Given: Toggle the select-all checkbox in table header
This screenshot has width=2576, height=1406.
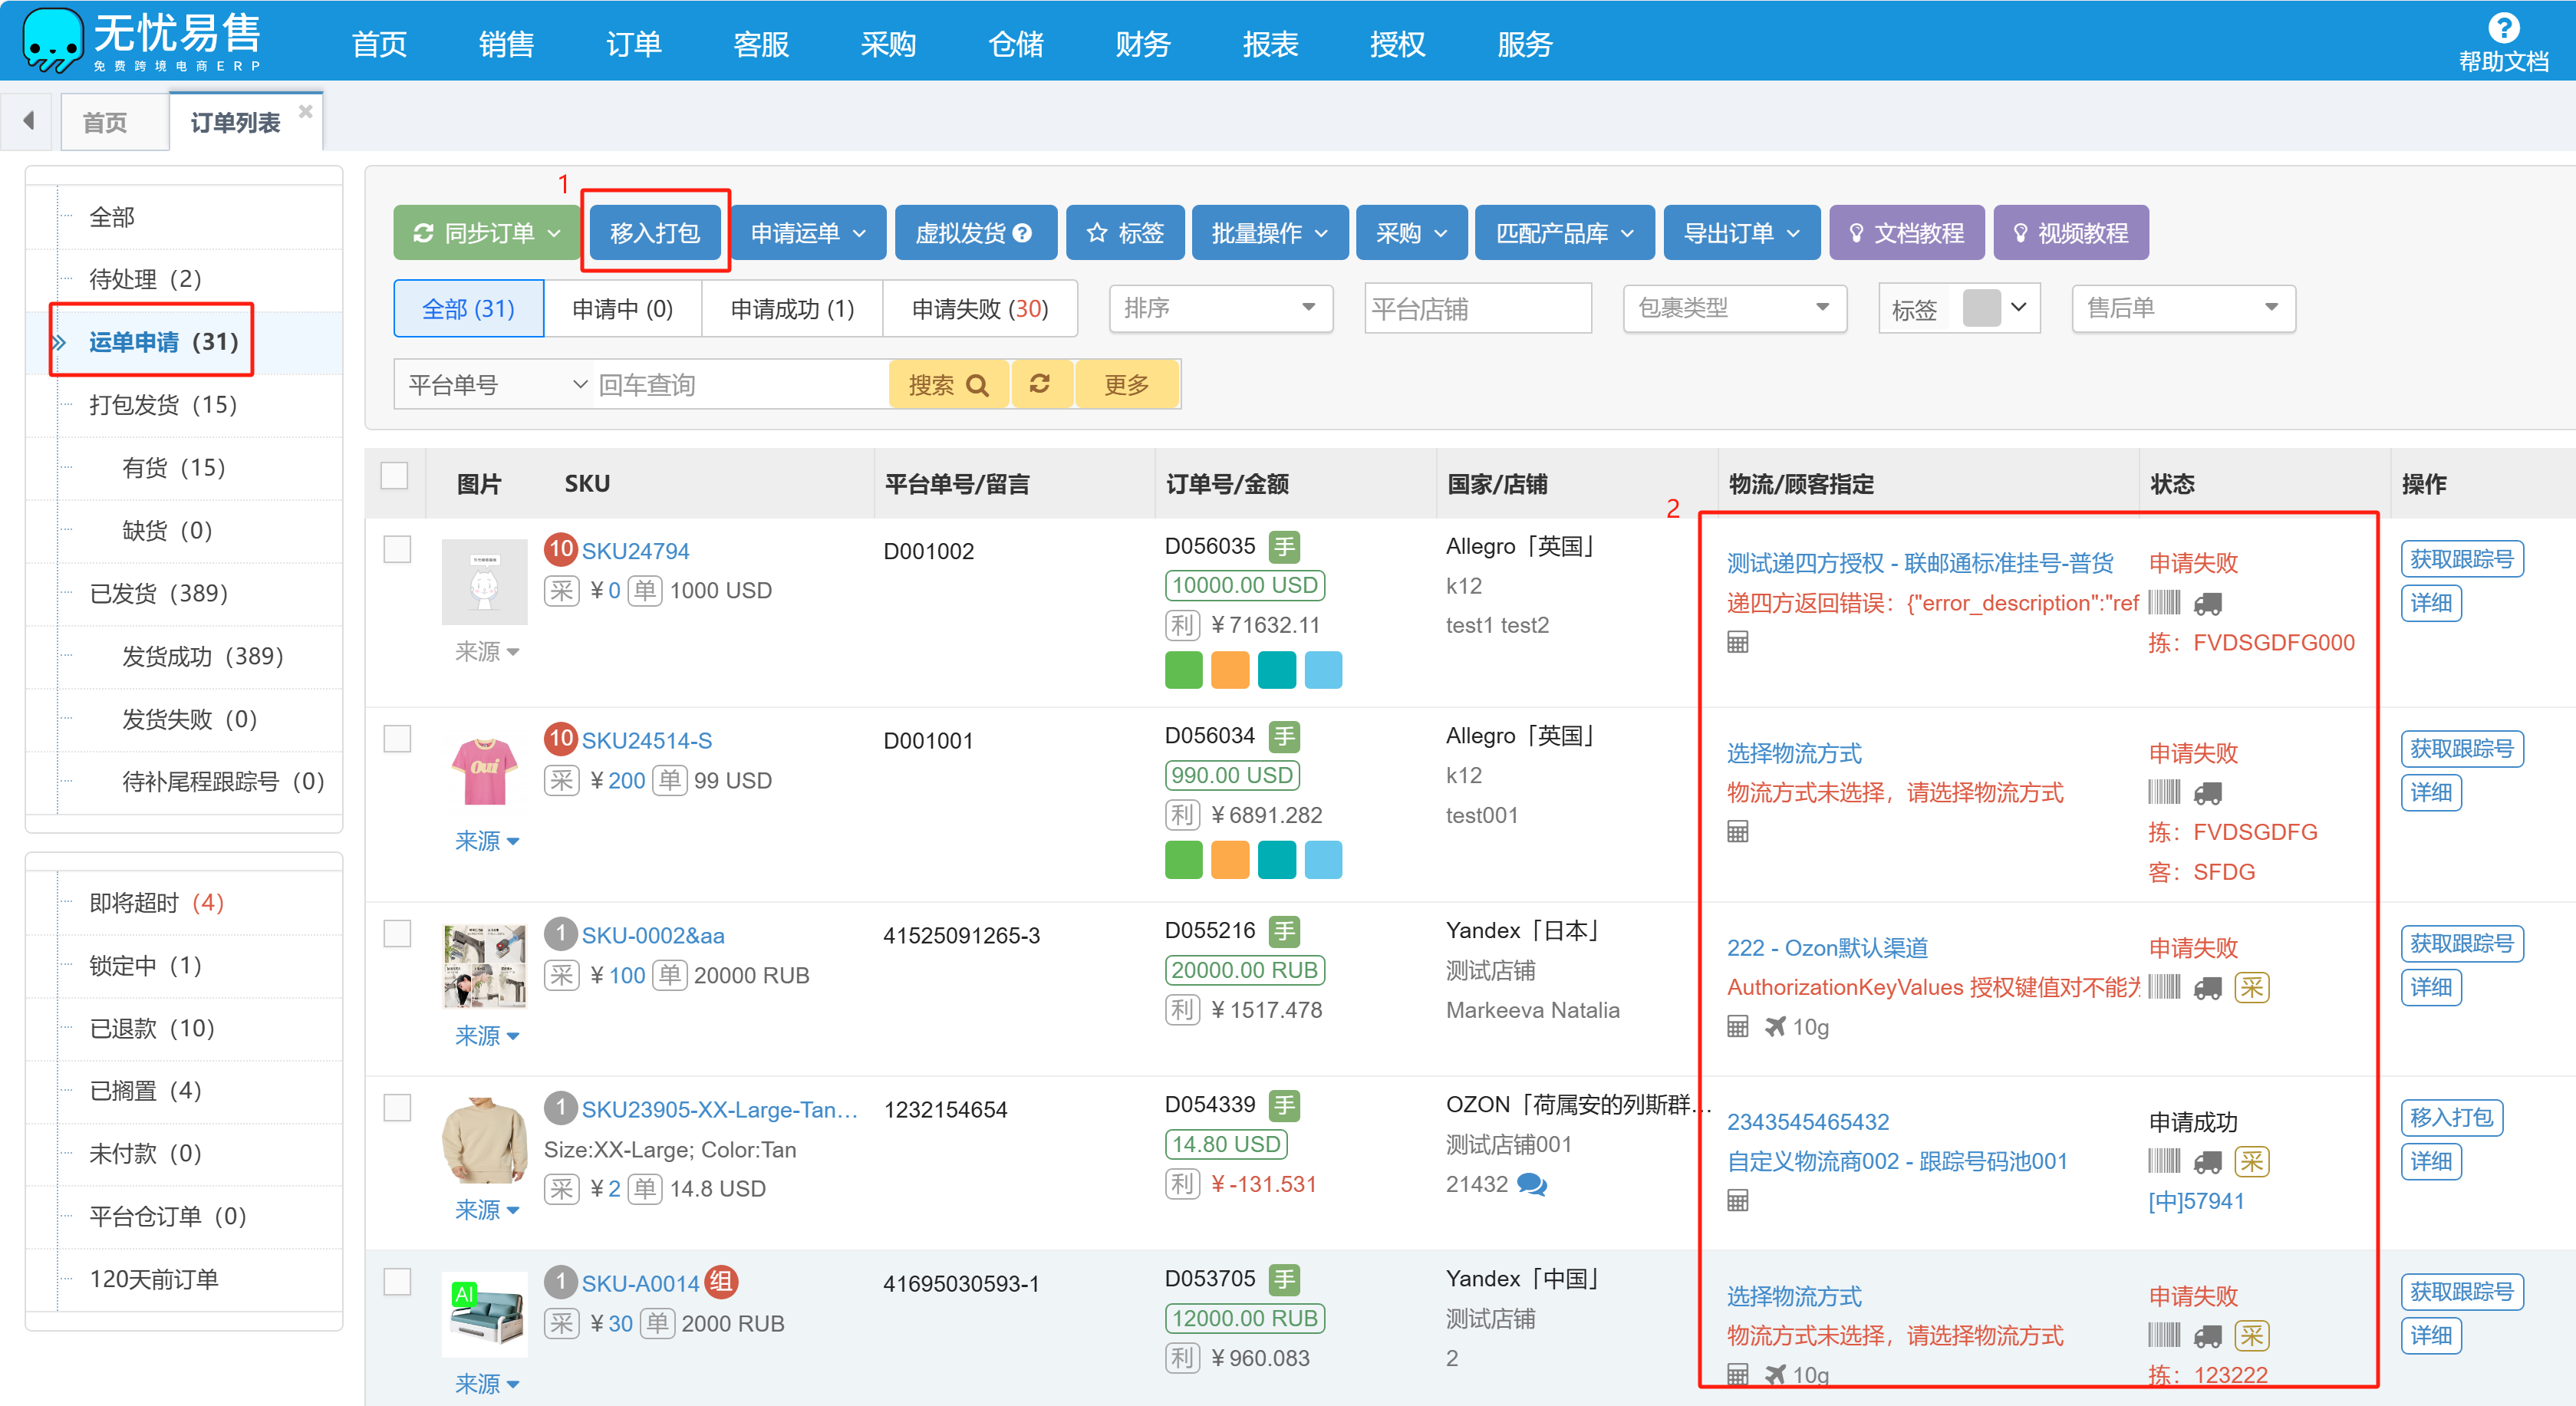Looking at the screenshot, I should pos(395,475).
